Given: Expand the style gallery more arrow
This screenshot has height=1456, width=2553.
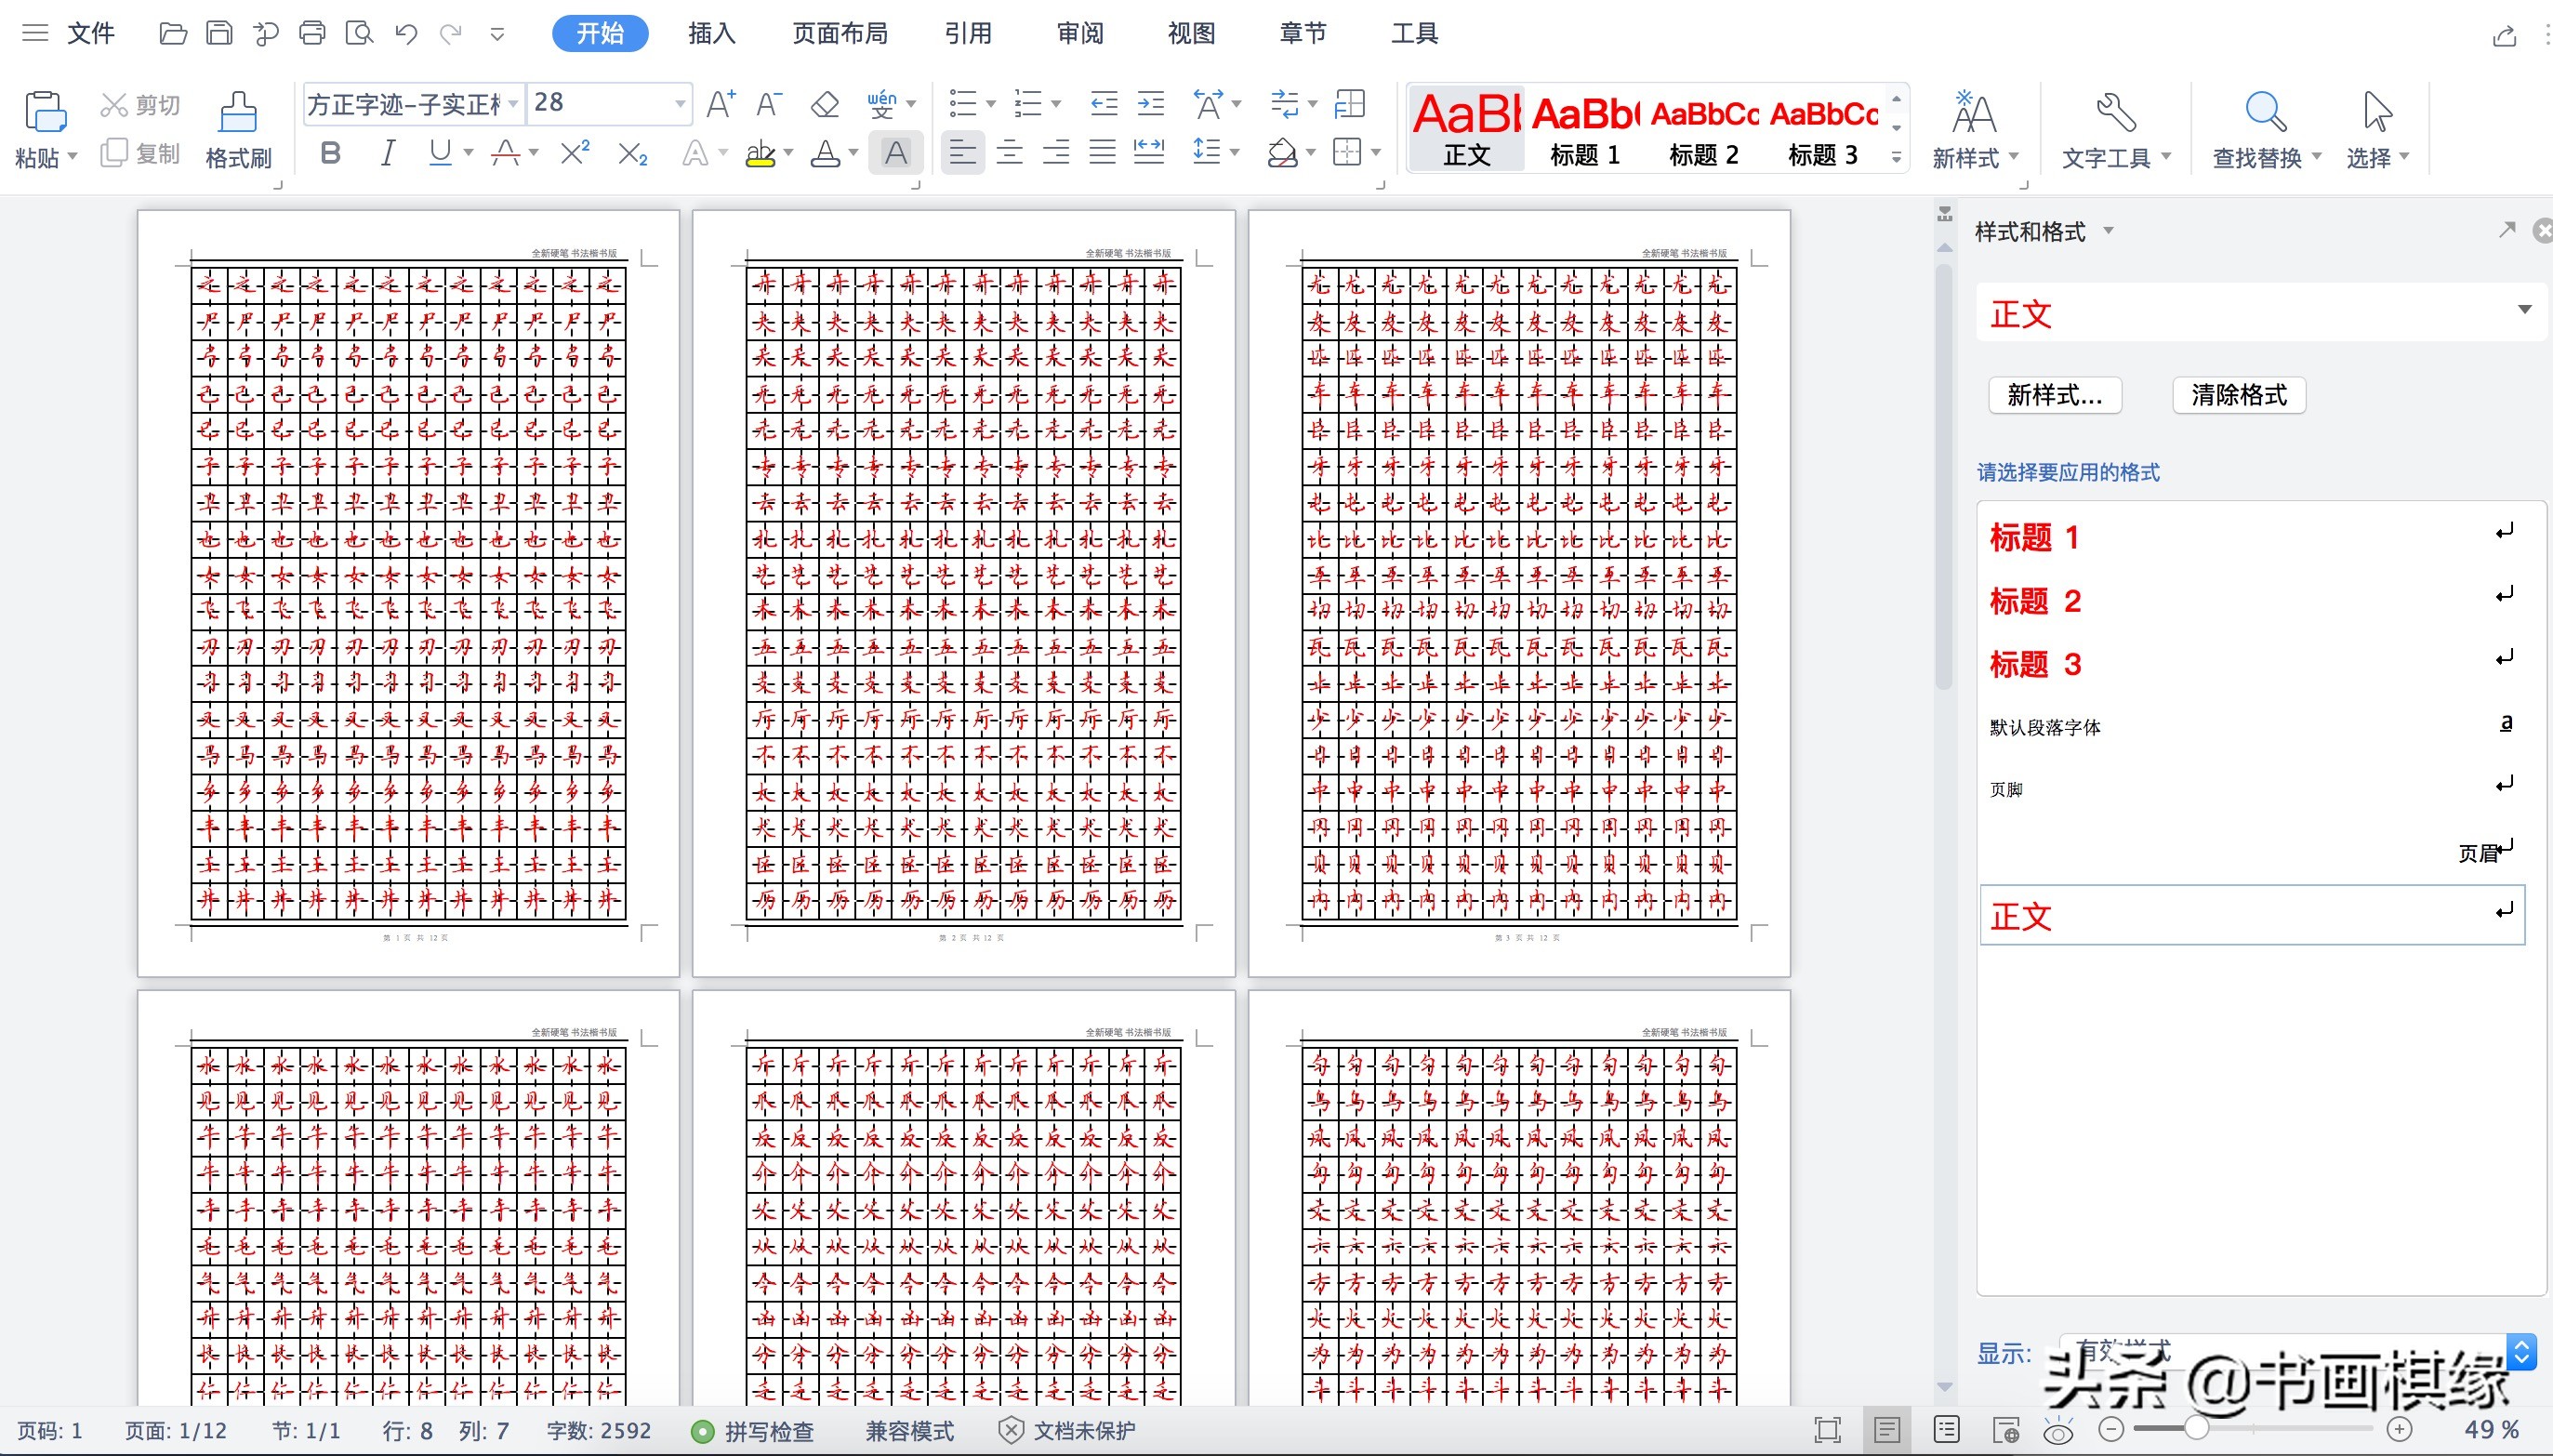Looking at the screenshot, I should 1896,157.
